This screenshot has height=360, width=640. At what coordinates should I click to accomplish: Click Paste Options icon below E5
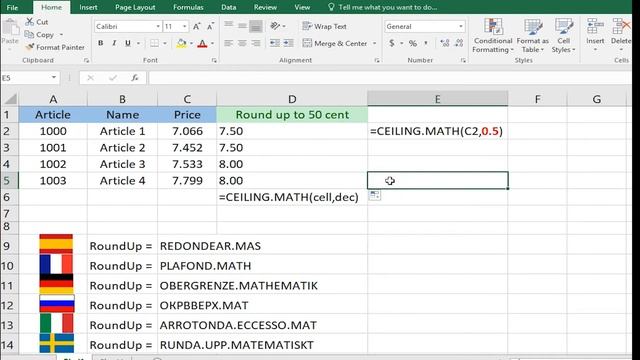click(375, 196)
